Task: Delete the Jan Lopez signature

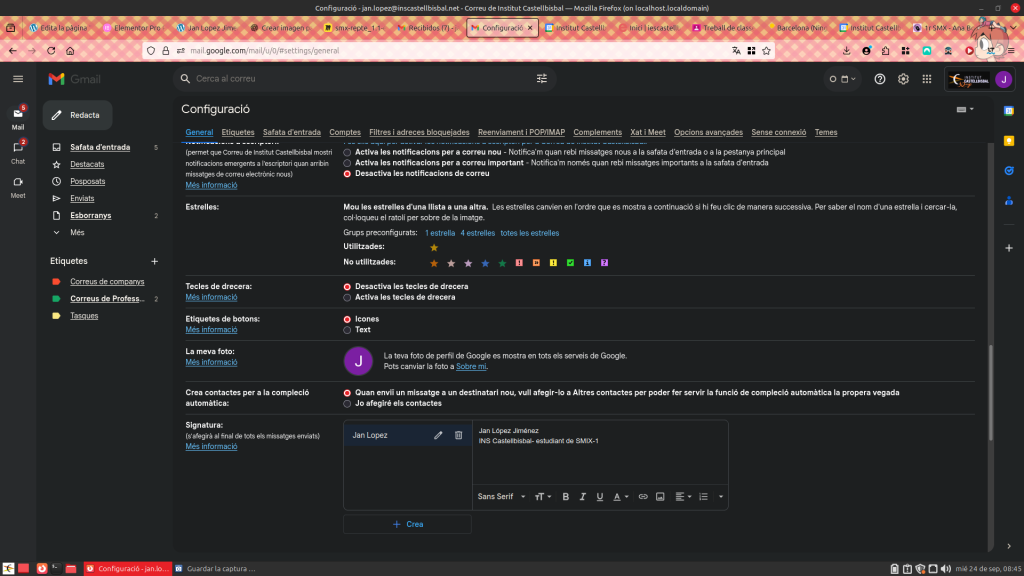Action: coord(458,435)
